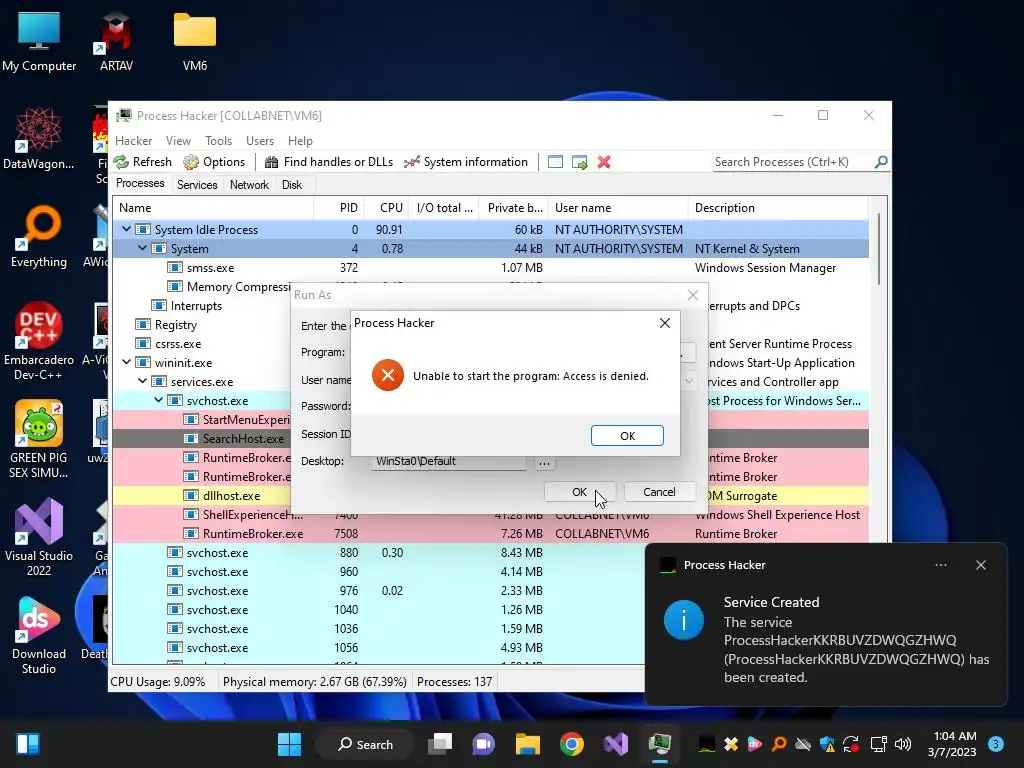
Task: Open the Hacker menu
Action: tap(133, 140)
